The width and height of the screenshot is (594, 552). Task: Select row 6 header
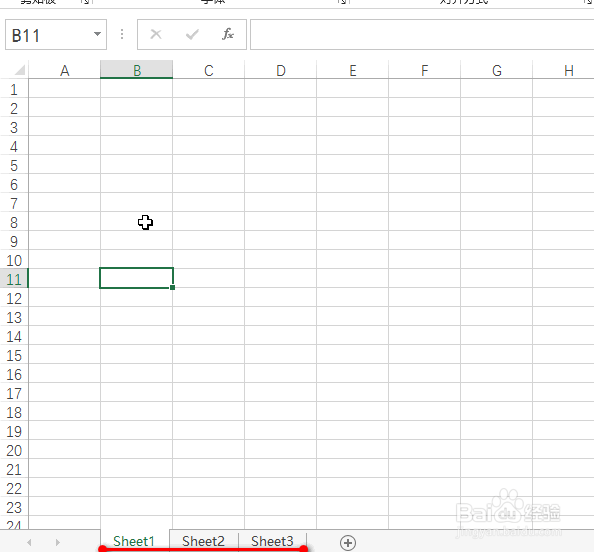point(14,184)
